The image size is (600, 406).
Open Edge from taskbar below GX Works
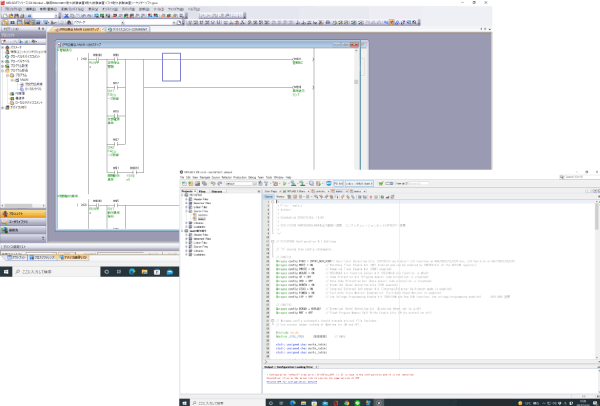(132, 272)
